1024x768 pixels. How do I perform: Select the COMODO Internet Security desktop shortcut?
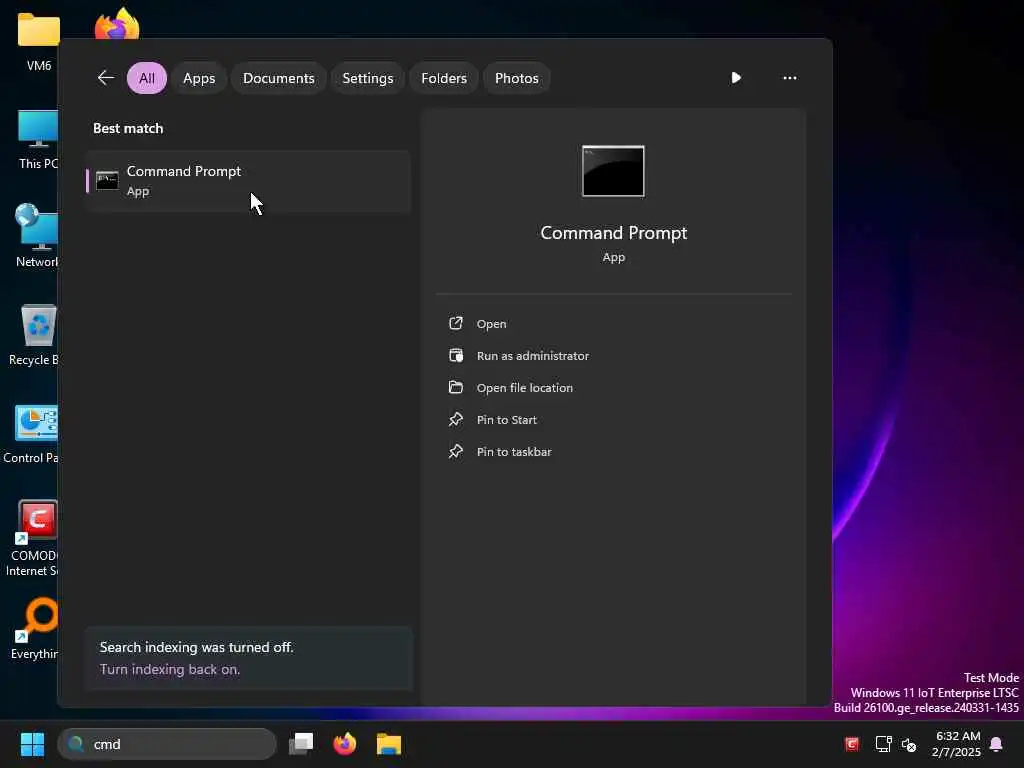(31, 538)
